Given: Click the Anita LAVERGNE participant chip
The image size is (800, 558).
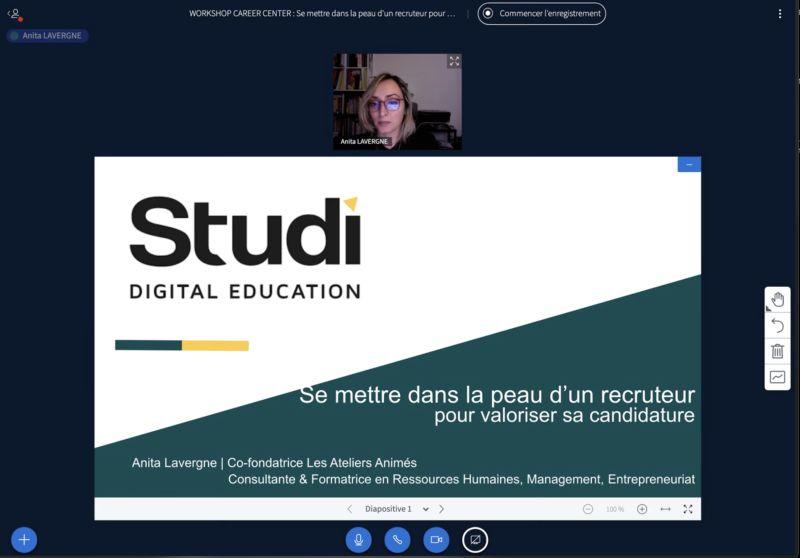Looking at the screenshot, I should click(x=48, y=36).
